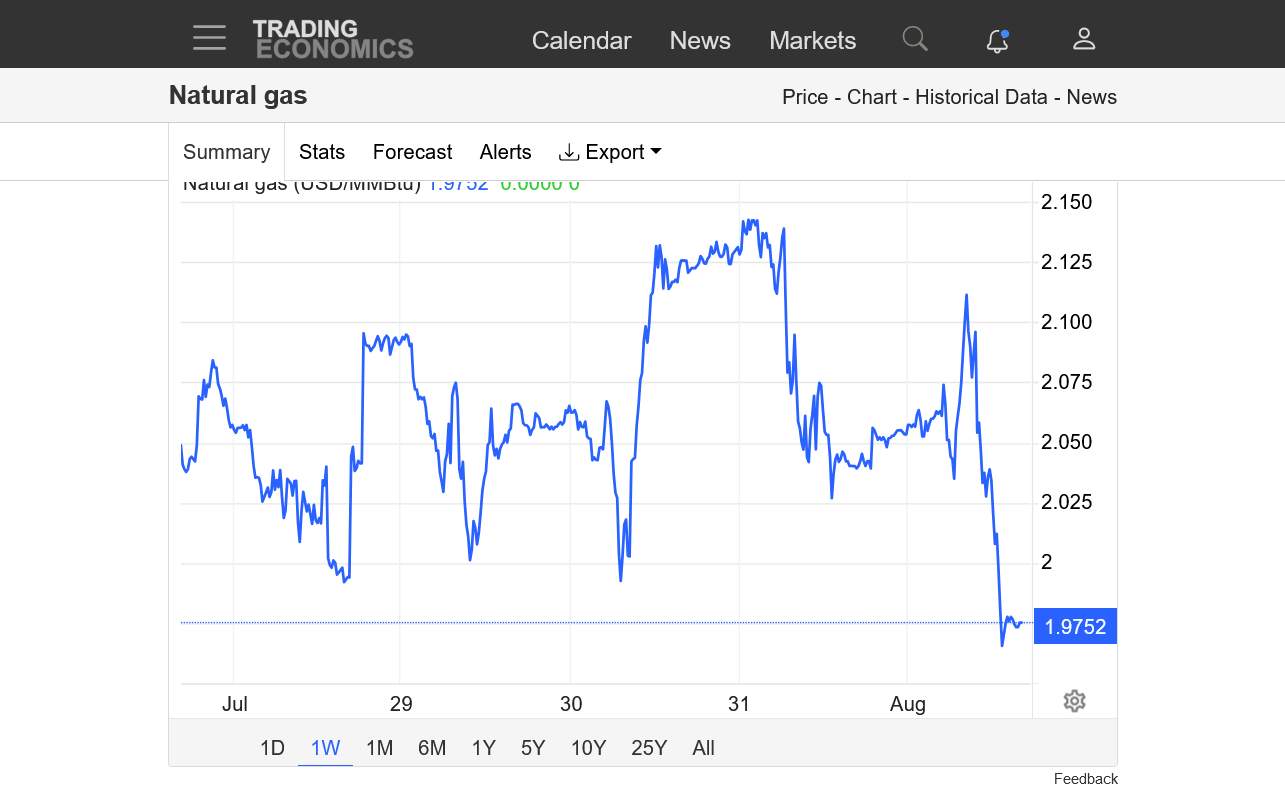Open the hamburger navigation menu

click(x=210, y=38)
